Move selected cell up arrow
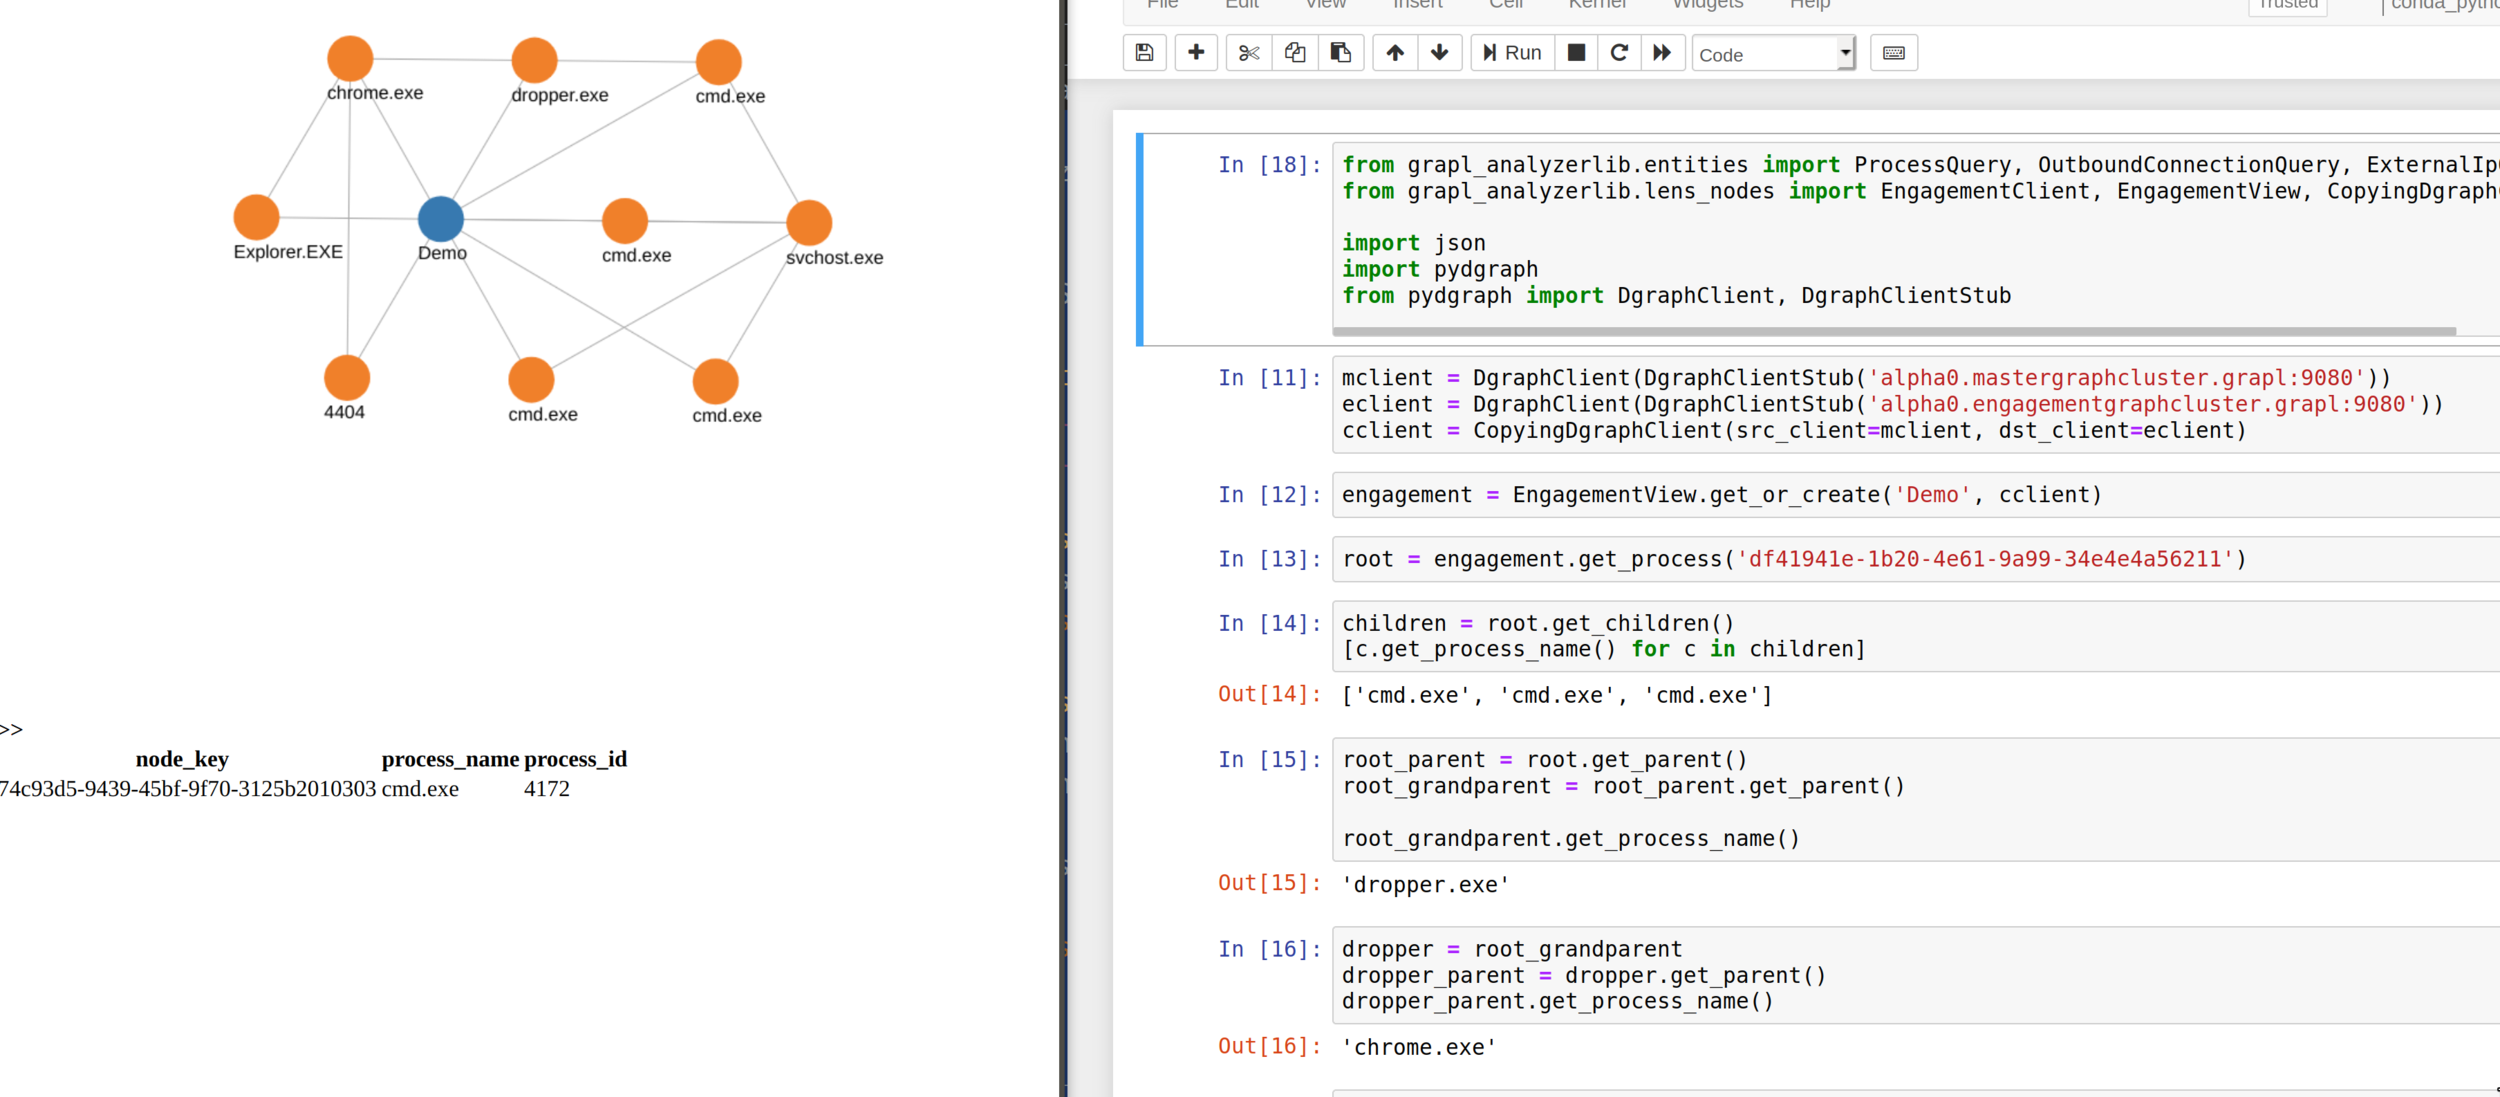This screenshot has width=2500, height=1097. (x=1395, y=53)
